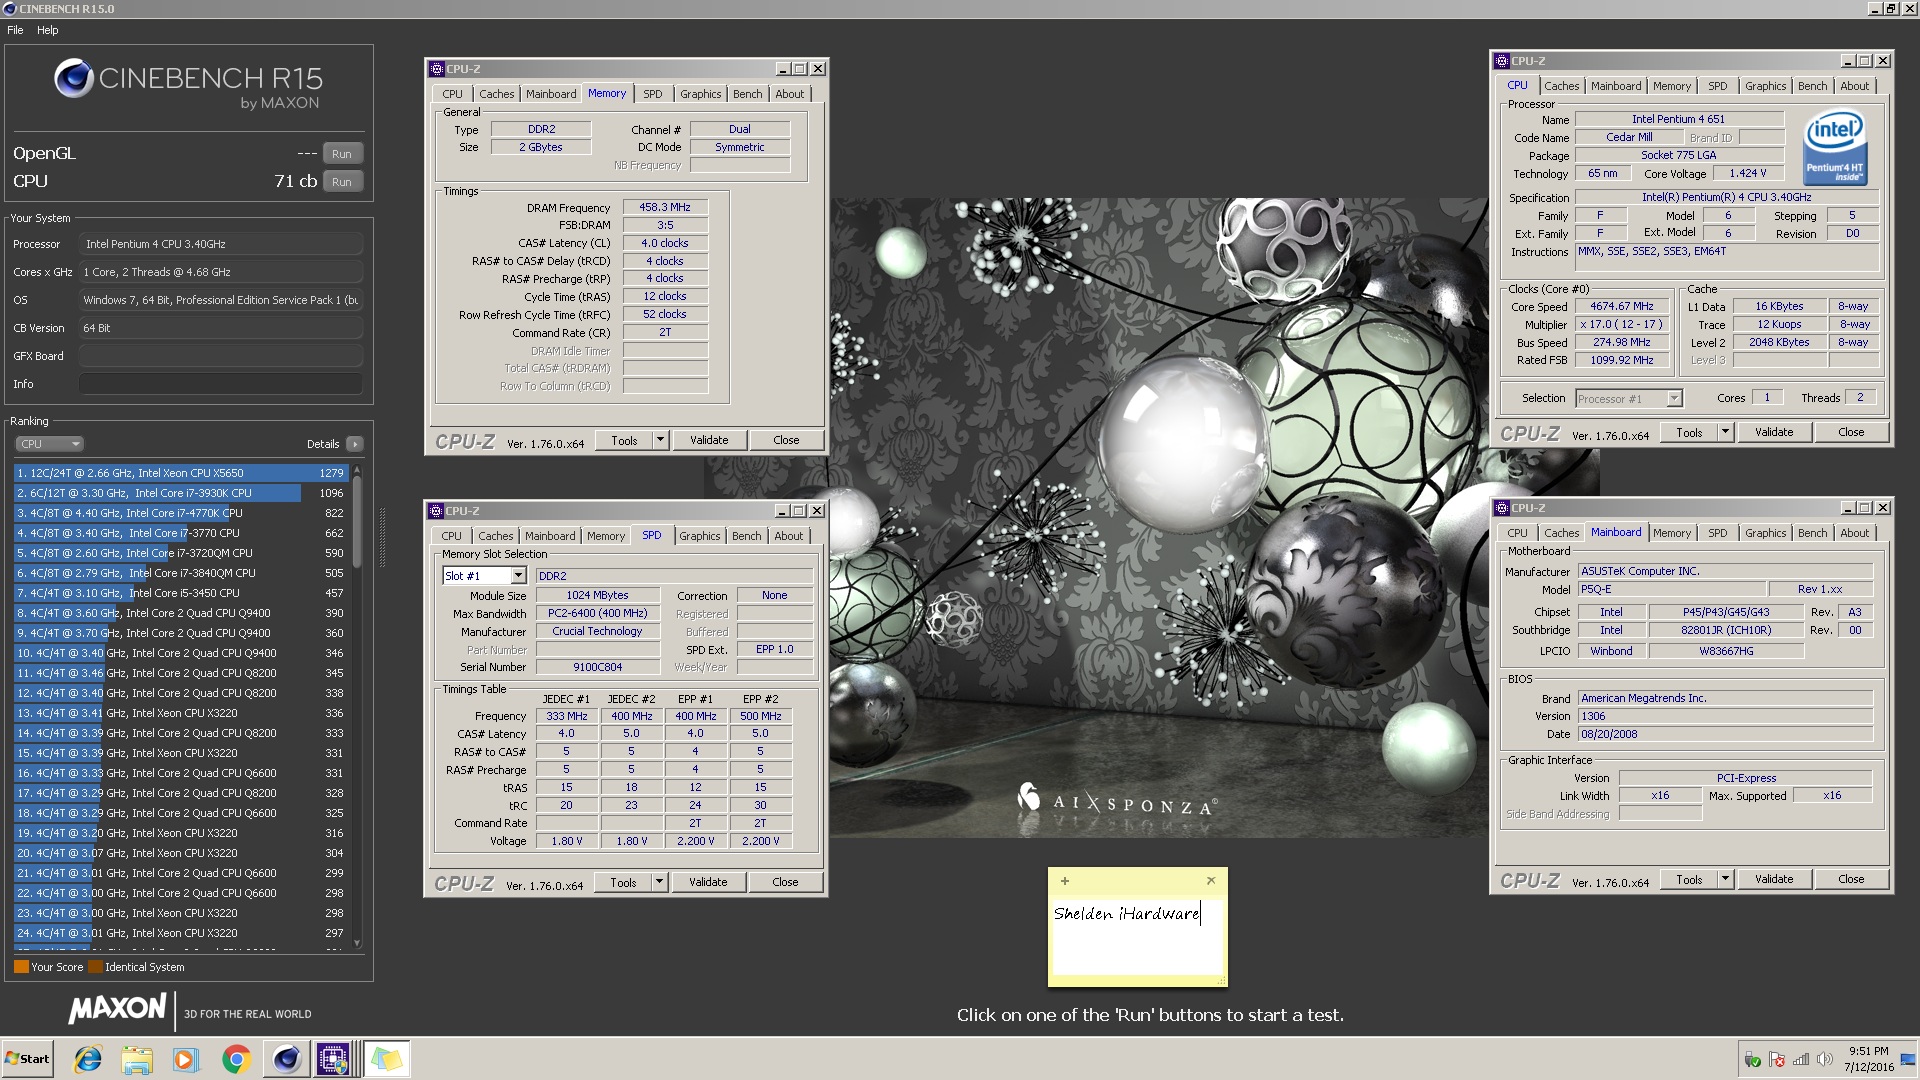Open the Cinebench Help menu
The width and height of the screenshot is (1920, 1080).
pos(48,30)
